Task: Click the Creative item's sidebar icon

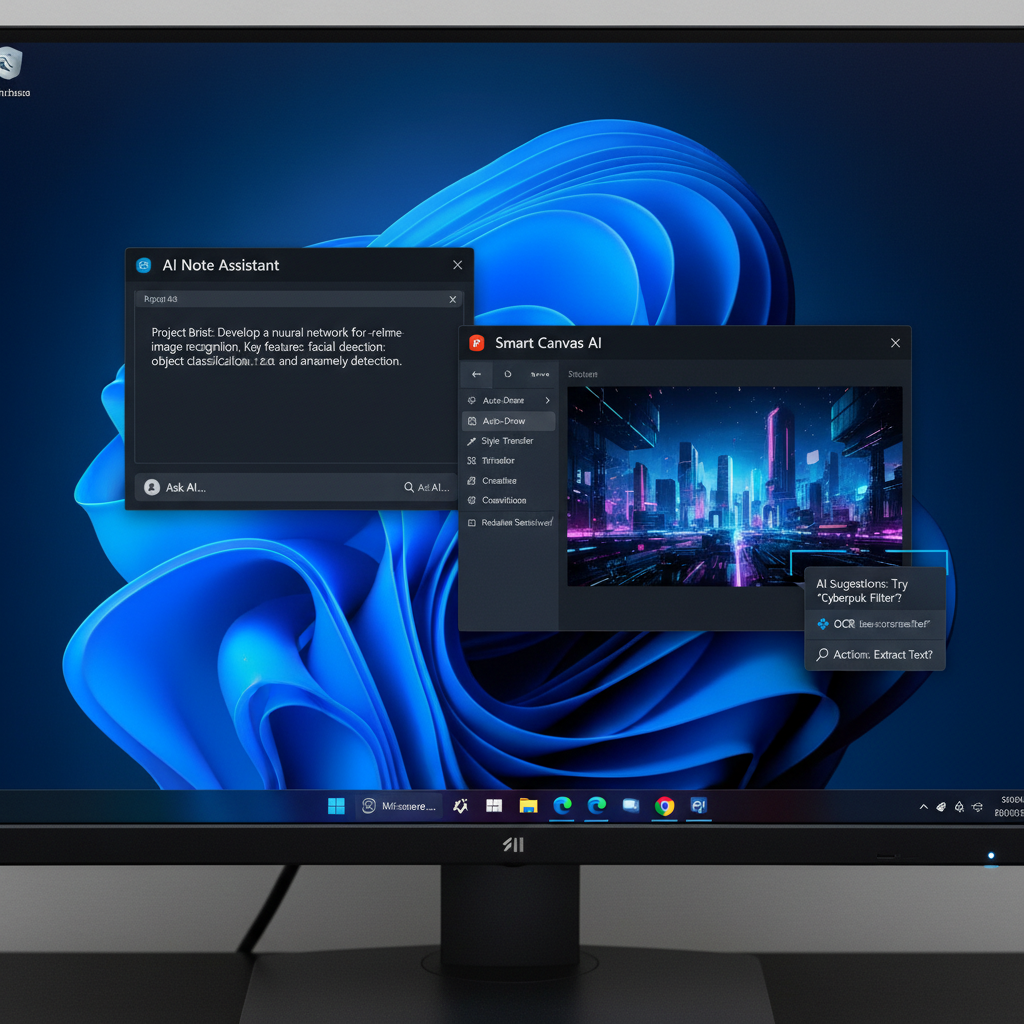Action: point(472,481)
